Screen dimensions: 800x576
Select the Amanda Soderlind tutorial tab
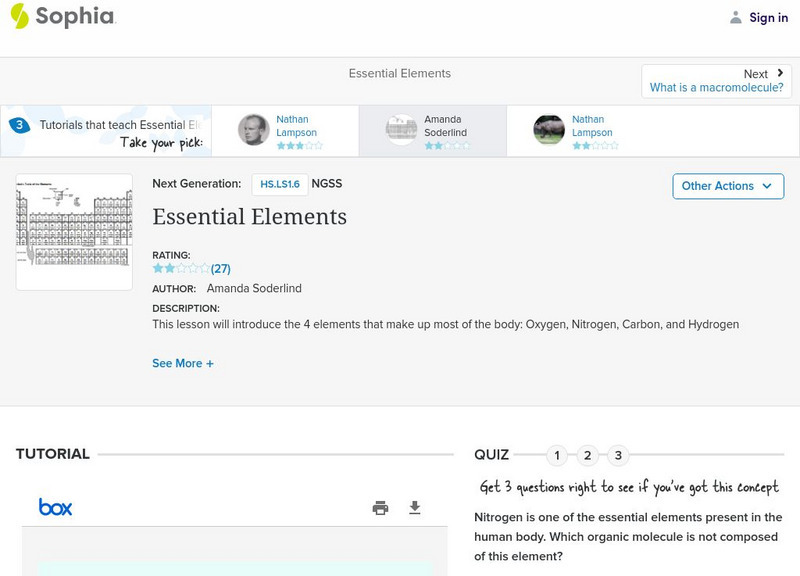pyautogui.click(x=432, y=131)
